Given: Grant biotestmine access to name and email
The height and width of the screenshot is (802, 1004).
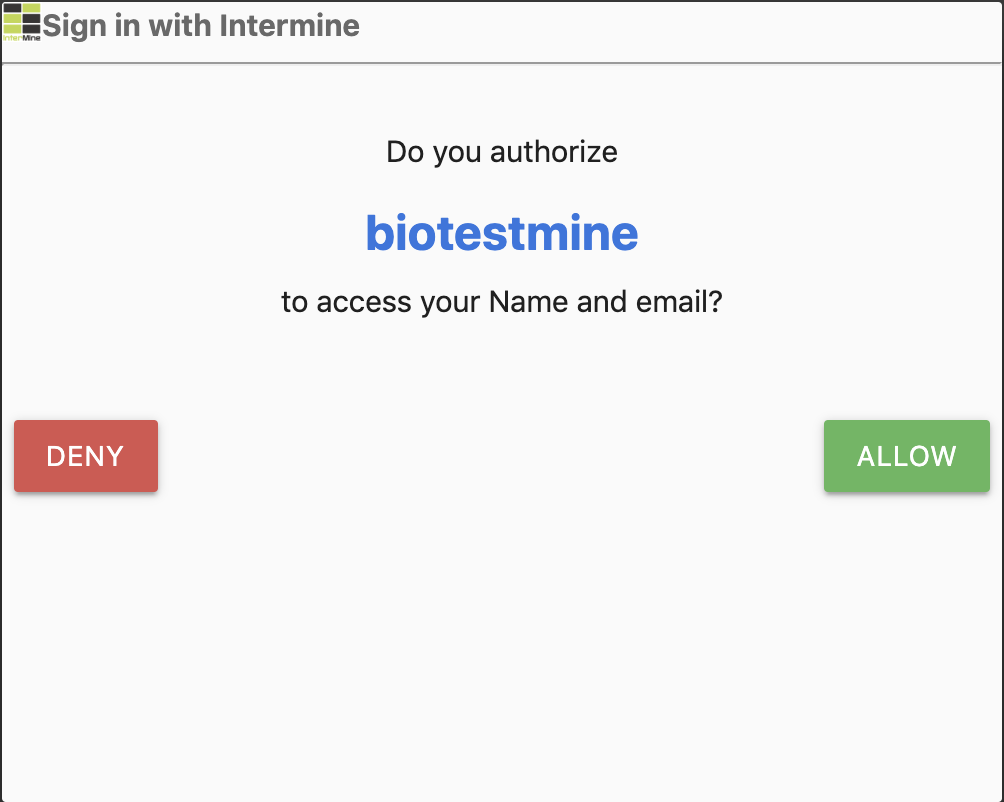Looking at the screenshot, I should click(906, 456).
